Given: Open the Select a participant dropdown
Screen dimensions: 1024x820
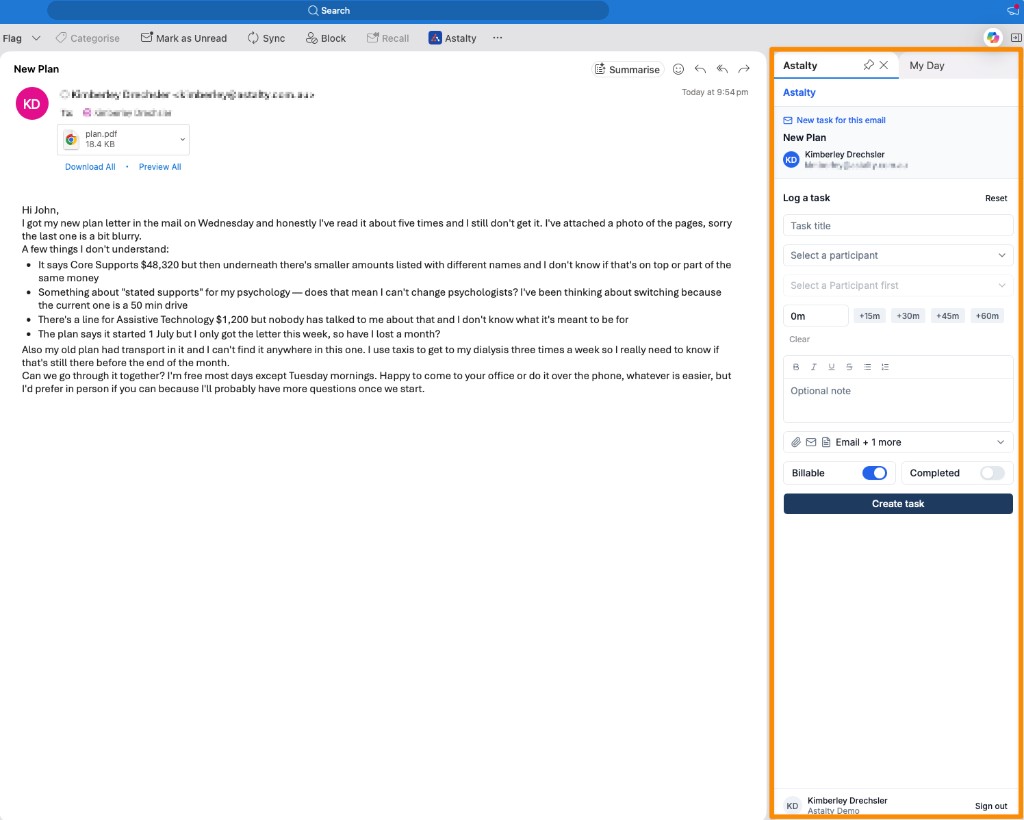Looking at the screenshot, I should point(898,255).
